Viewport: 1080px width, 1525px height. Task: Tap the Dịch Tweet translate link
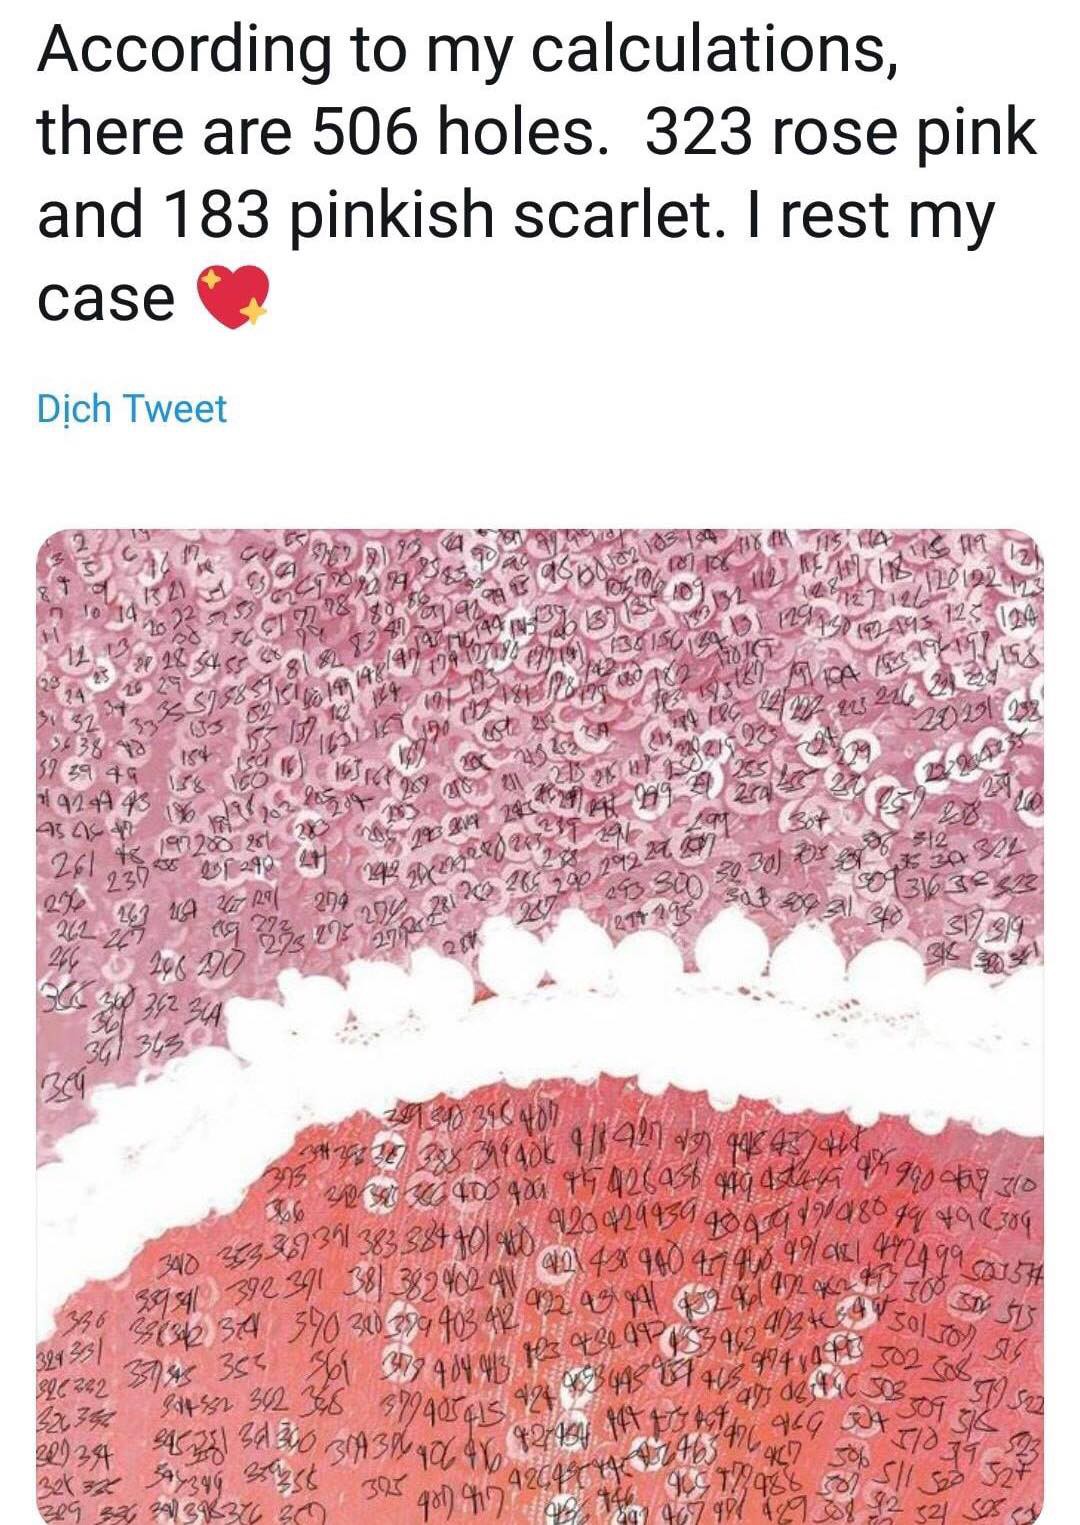(131, 409)
